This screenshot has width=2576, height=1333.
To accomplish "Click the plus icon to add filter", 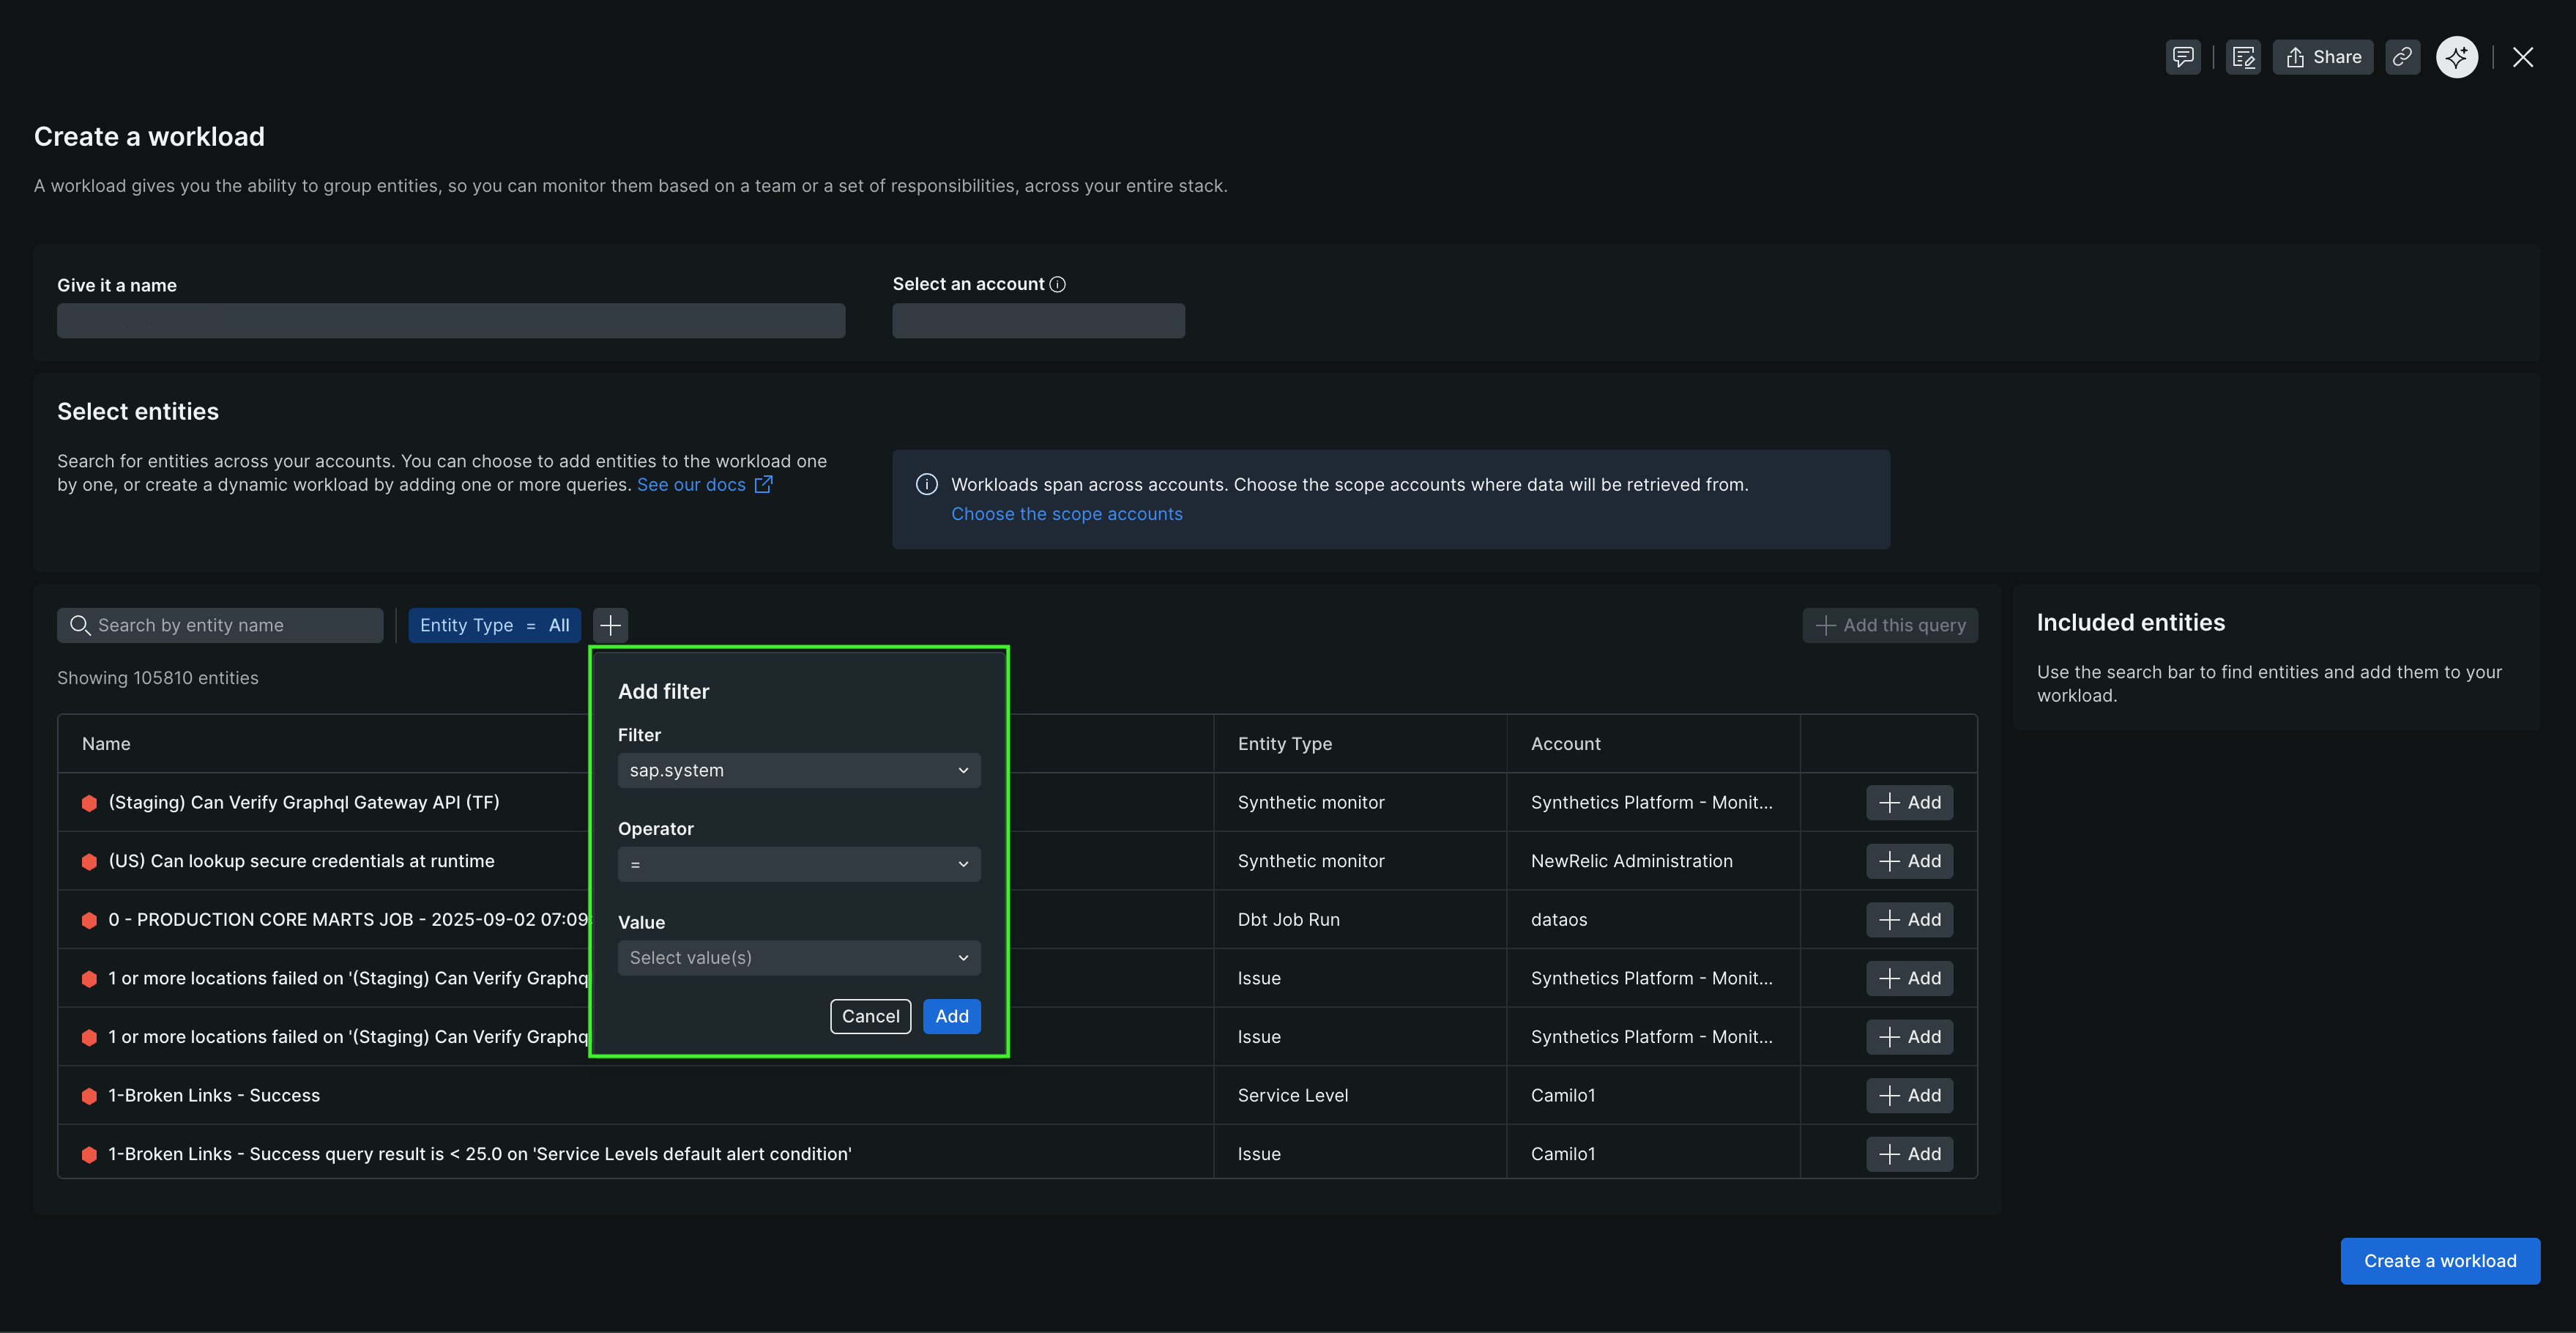I will click(x=610, y=625).
